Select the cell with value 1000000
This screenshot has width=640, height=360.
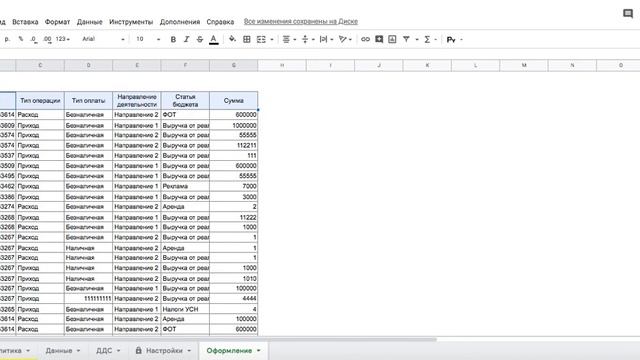tap(233, 125)
